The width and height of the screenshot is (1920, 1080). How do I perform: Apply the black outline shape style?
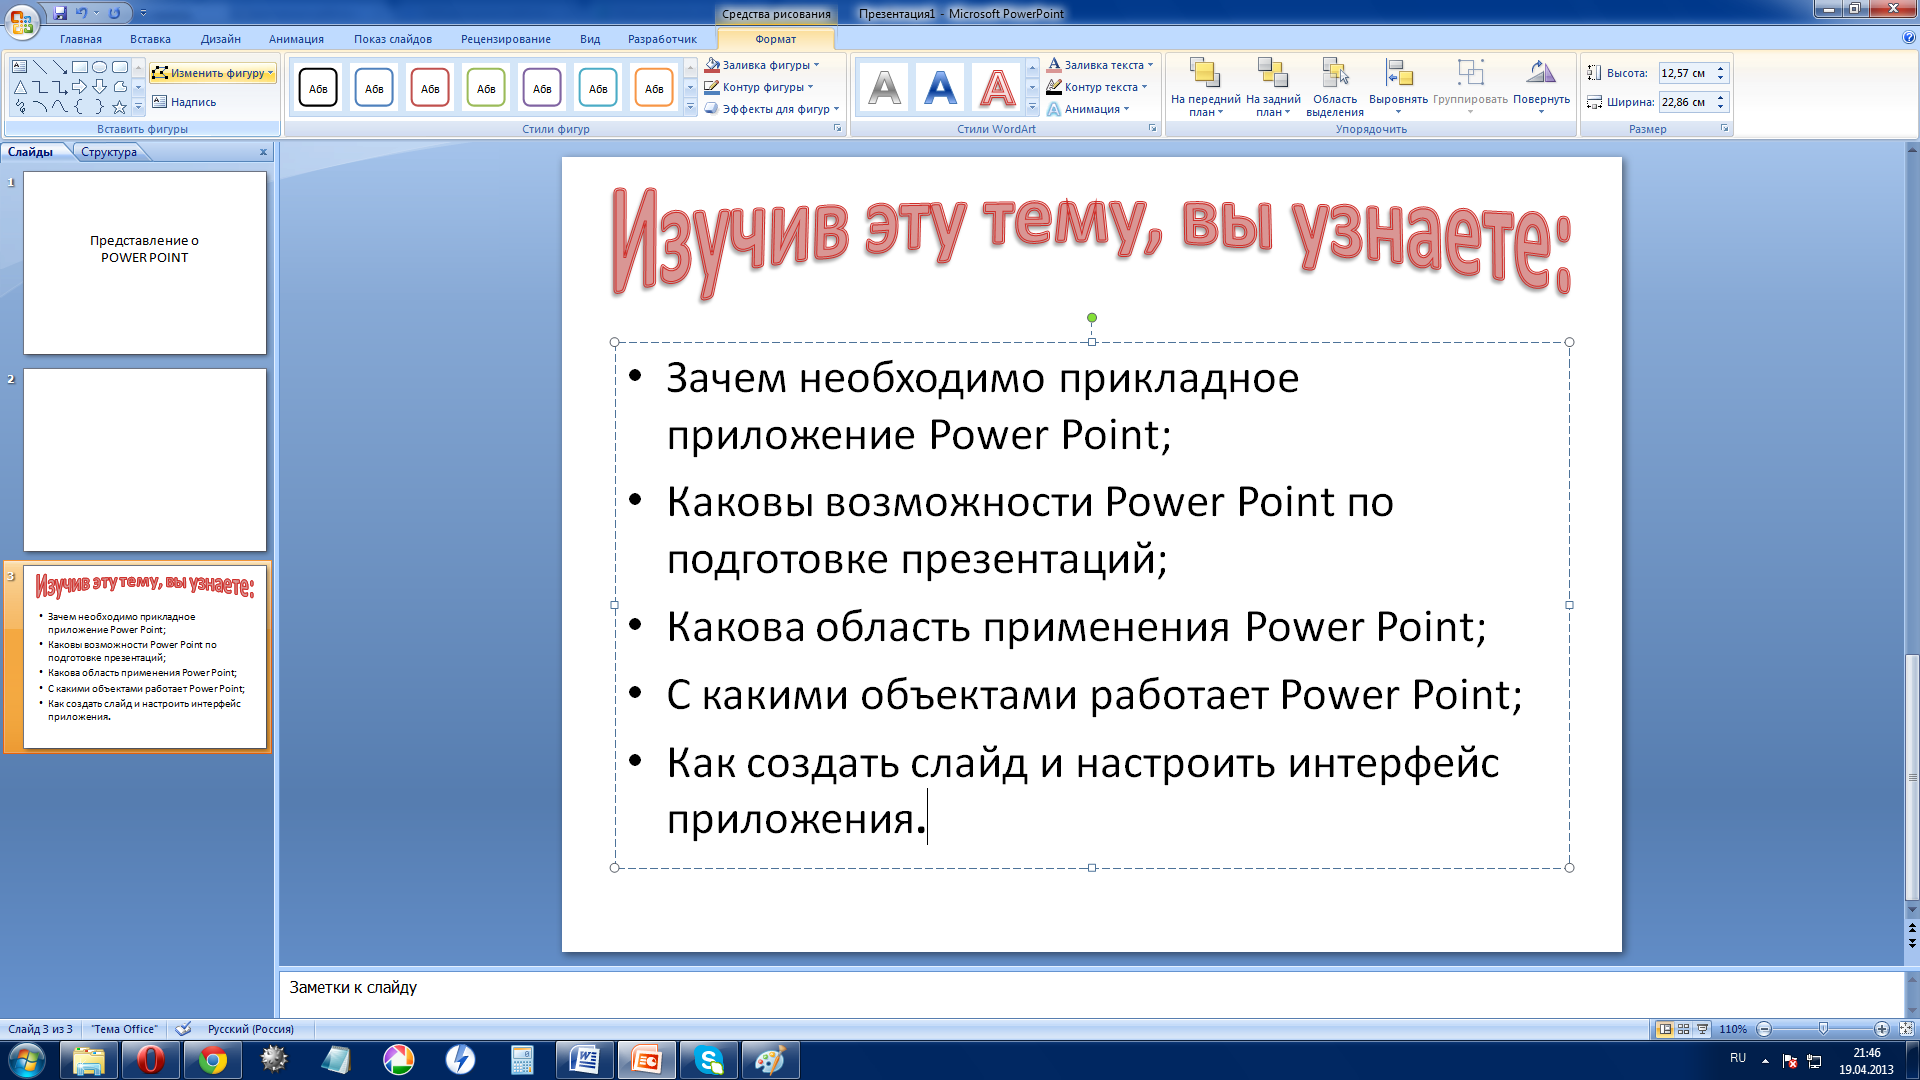[x=318, y=88]
